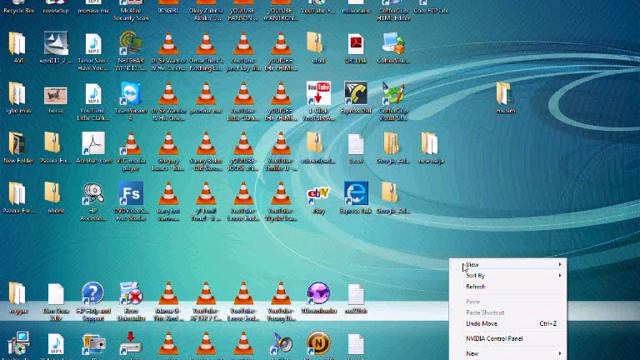Open the New submenu entry
The image size is (640, 360).
coord(508,353)
